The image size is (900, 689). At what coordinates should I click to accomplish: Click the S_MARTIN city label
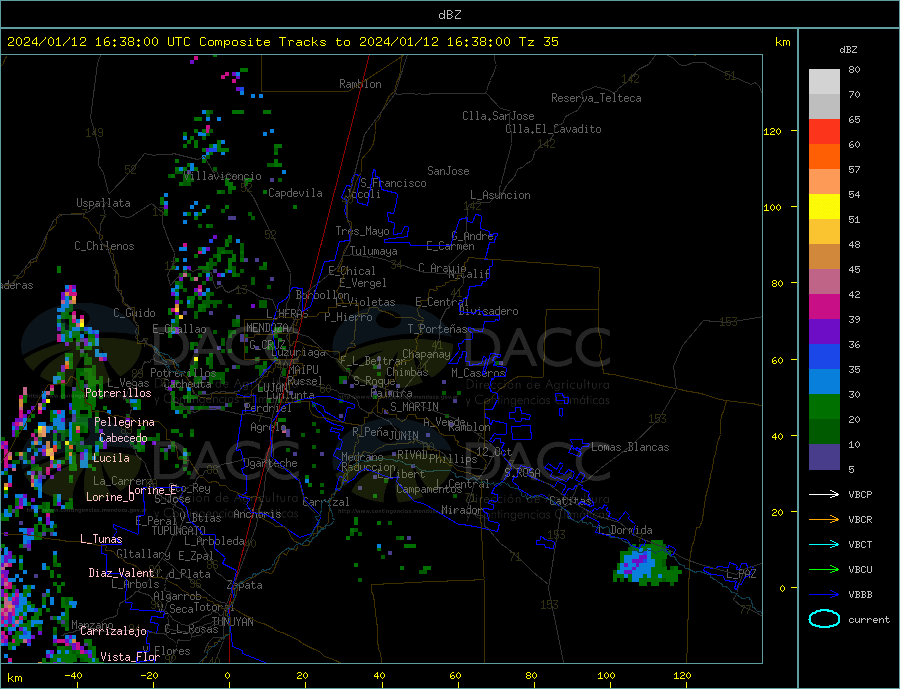point(414,407)
